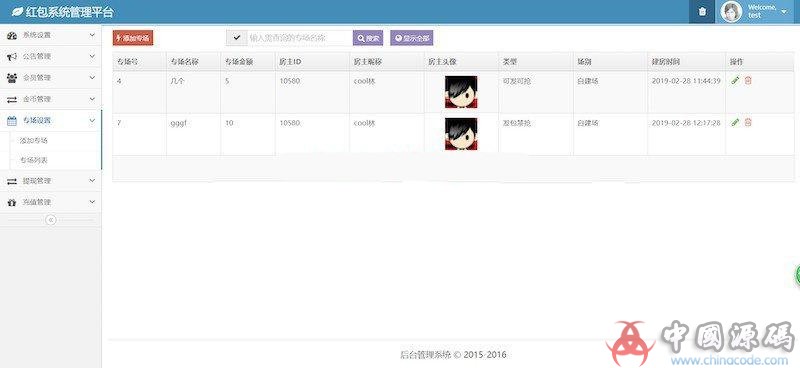Image resolution: width=800 pixels, height=368 pixels.
Task: Click the 红包系统管理平台 title link
Action: [x=70, y=12]
